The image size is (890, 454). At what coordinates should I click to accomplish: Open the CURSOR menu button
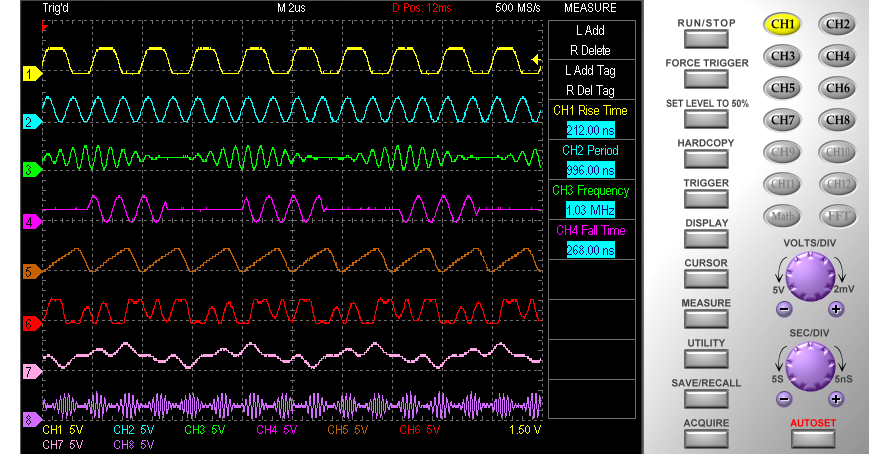[706, 279]
